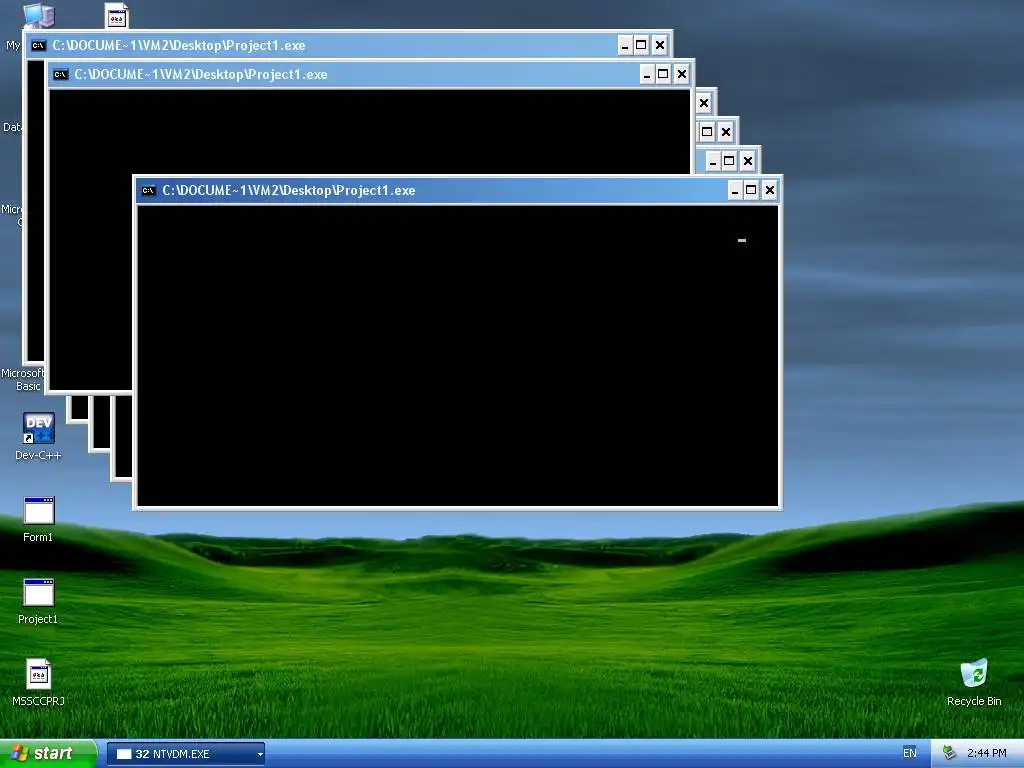
Task: Click the Microsoft Basic desktop icon label
Action: pyautogui.click(x=24, y=379)
